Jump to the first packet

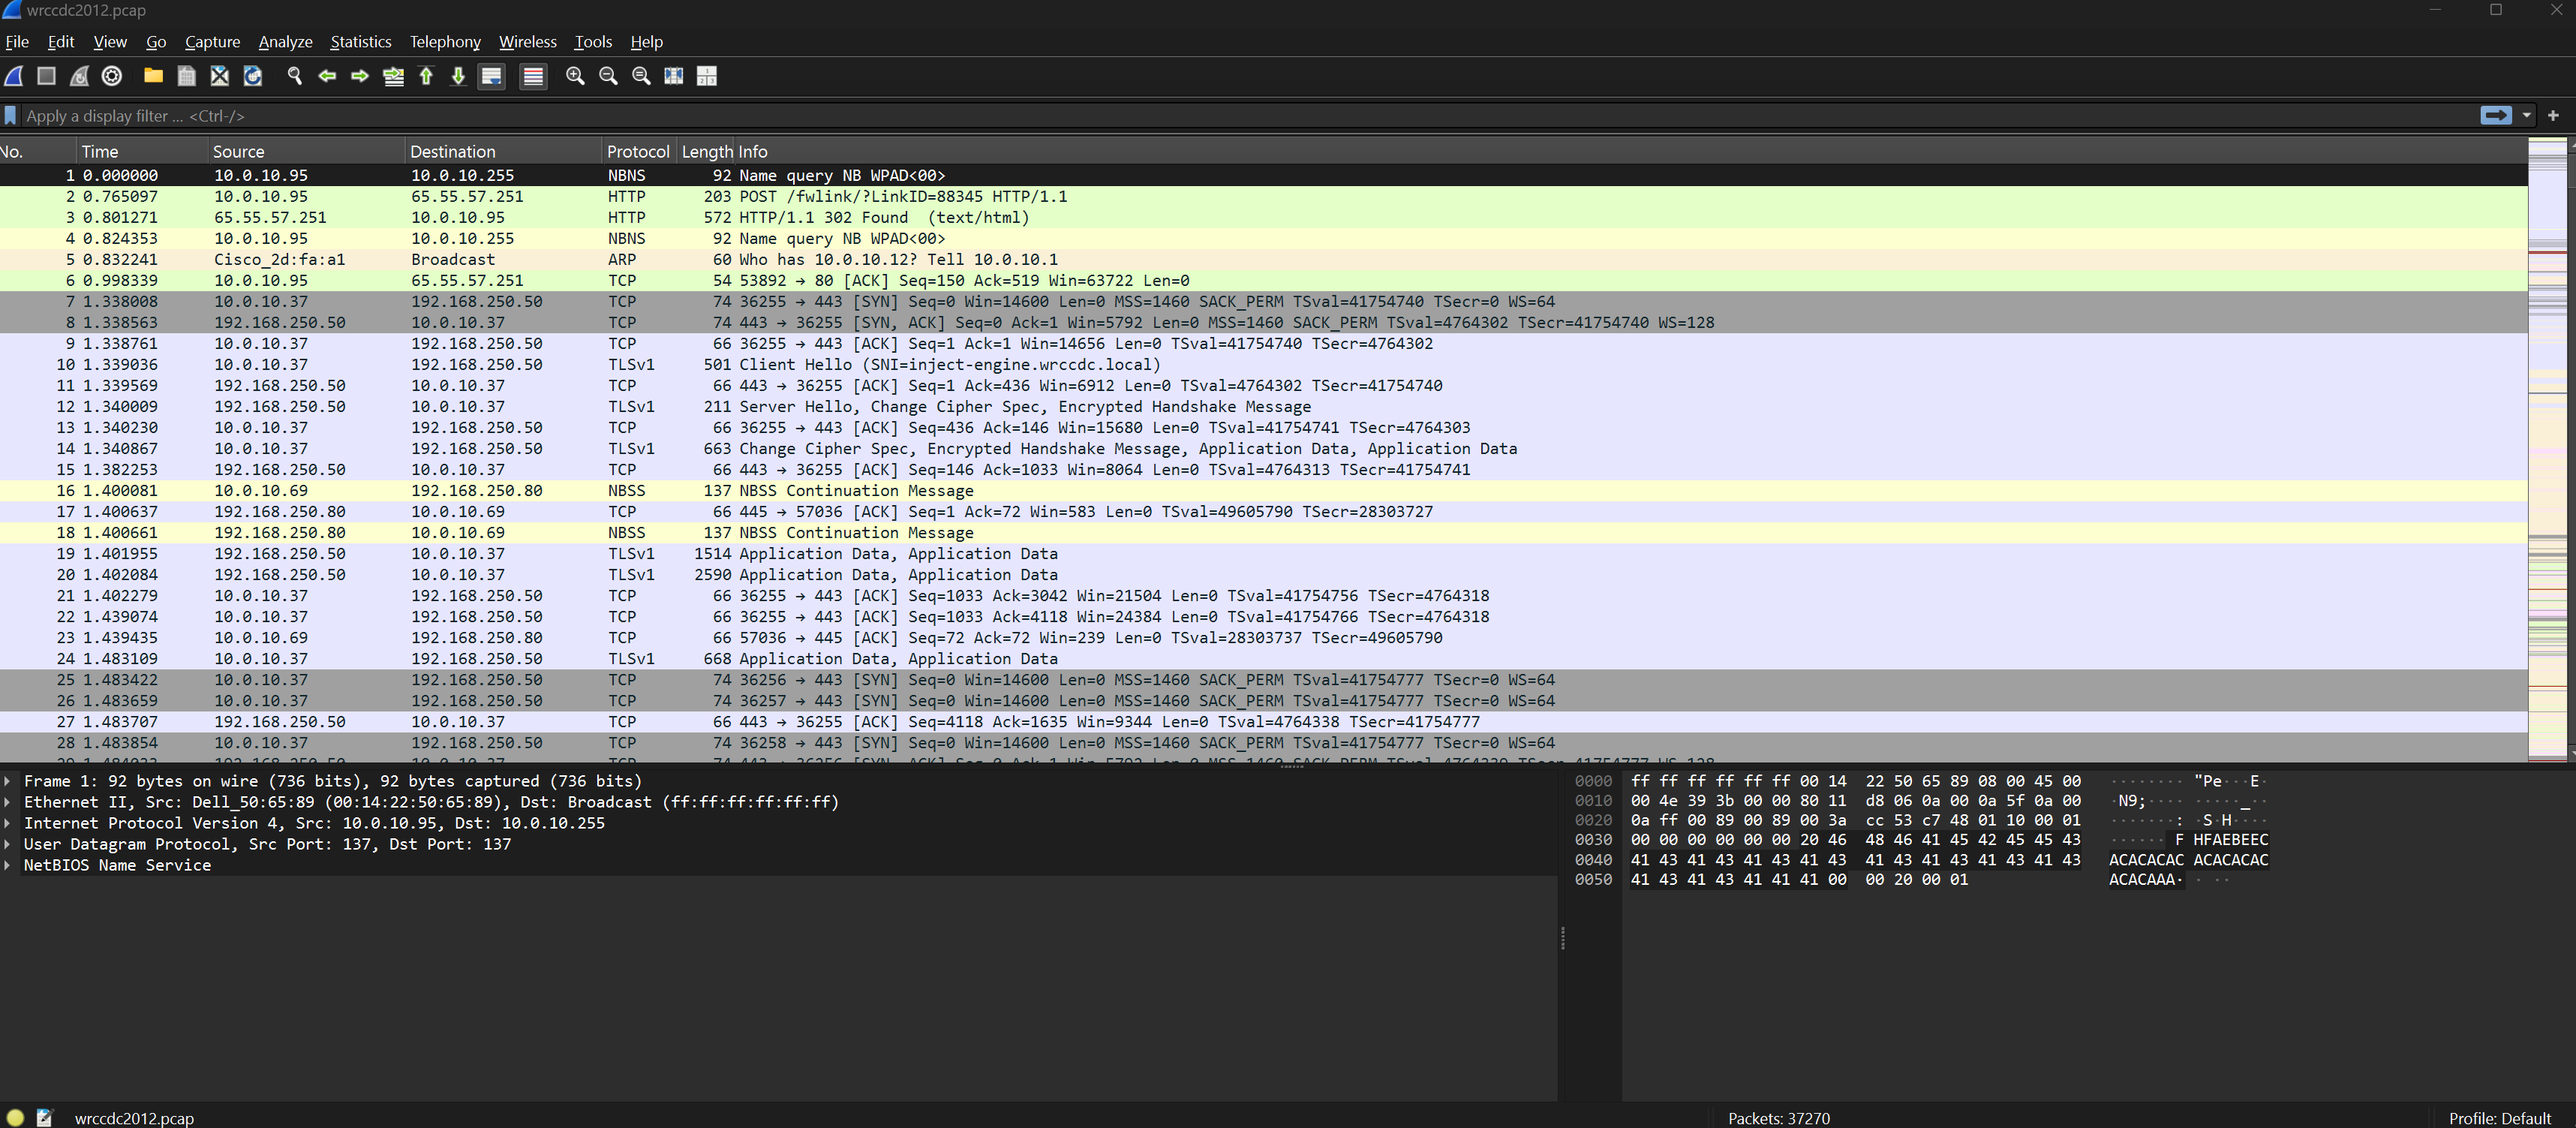426,76
